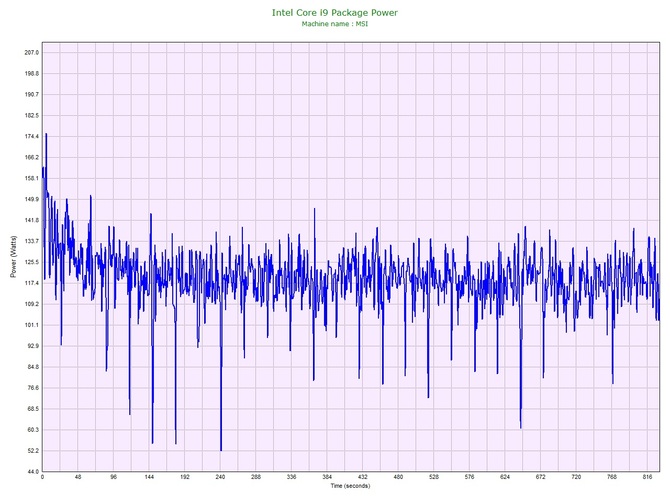Click the chart title Intel Core i9 Package Power

coord(334,12)
